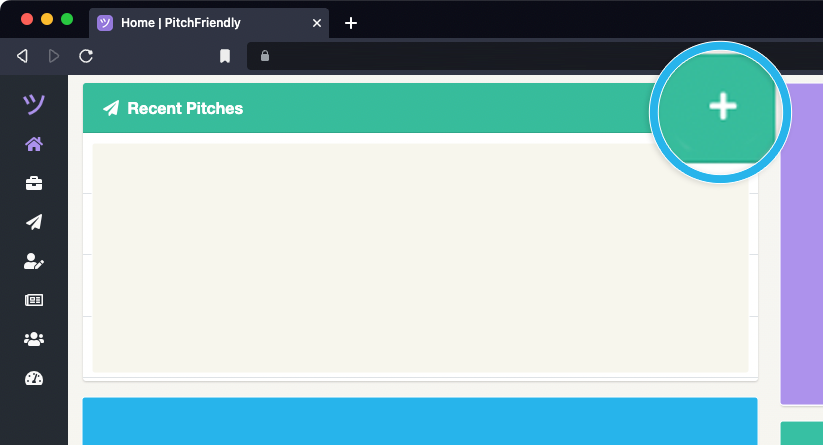Open a new browser tab
This screenshot has height=445, width=823.
[x=351, y=23]
